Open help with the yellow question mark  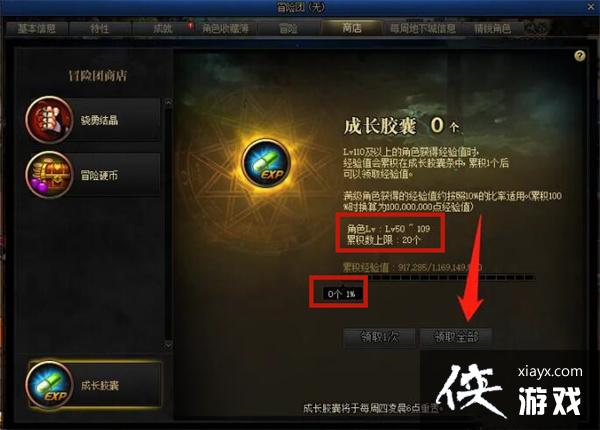(x=580, y=56)
